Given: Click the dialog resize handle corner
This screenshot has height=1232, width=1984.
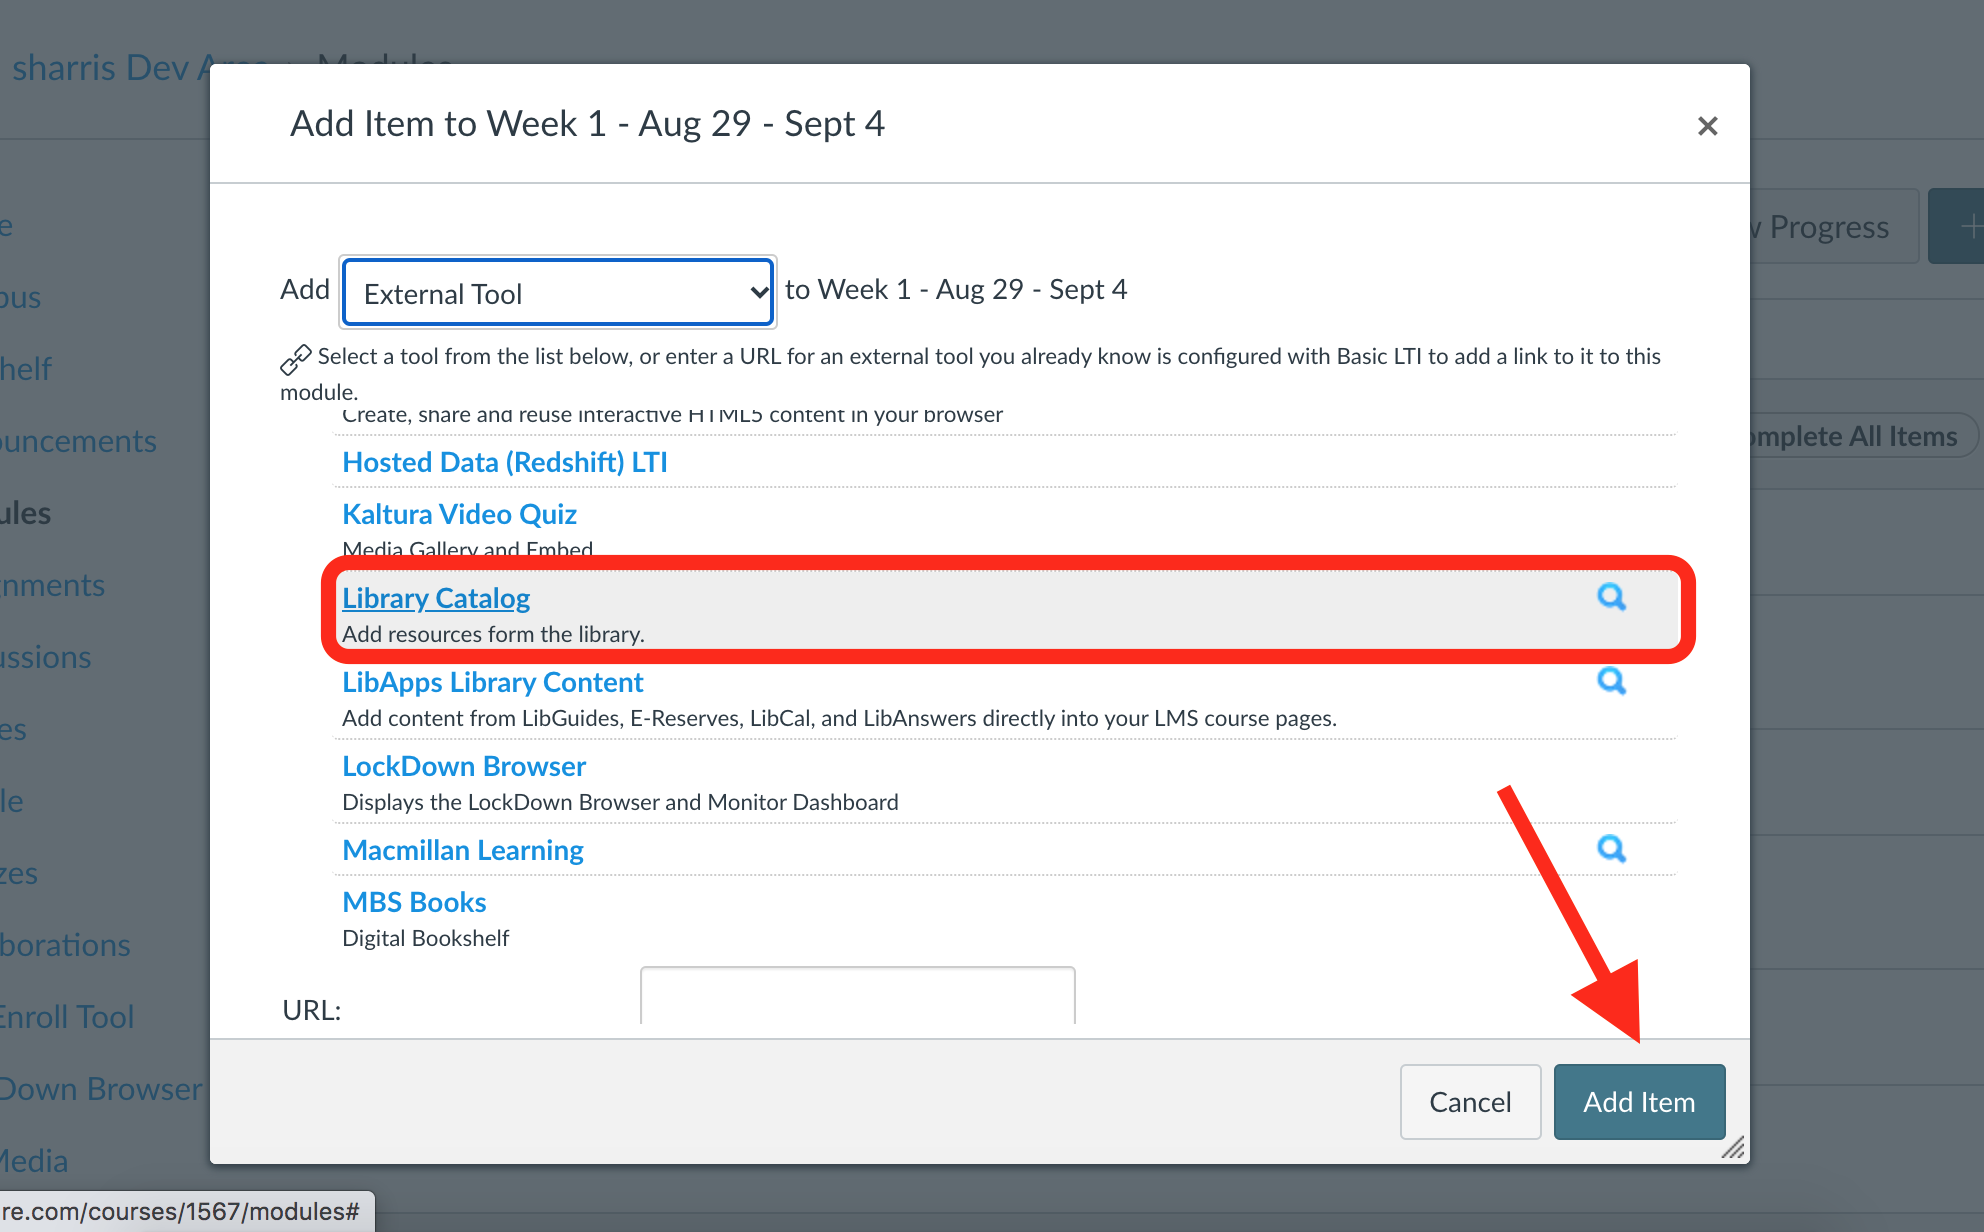Looking at the screenshot, I should click(1734, 1148).
